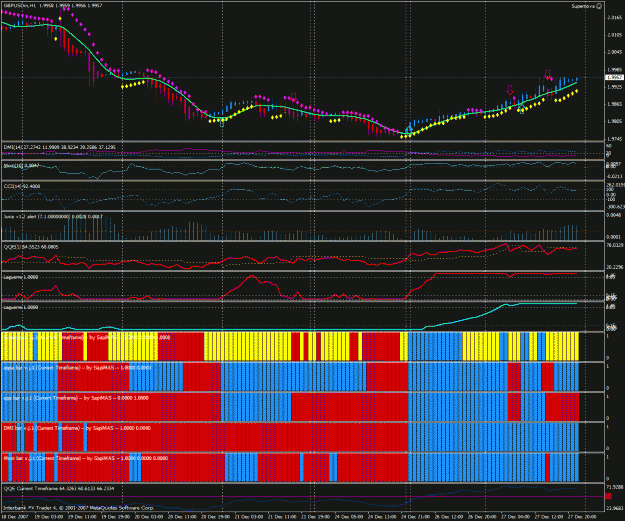Click the 26 Dec 12:00 time label
Image resolution: width=625 pixels, height=521 pixels.
[448, 517]
